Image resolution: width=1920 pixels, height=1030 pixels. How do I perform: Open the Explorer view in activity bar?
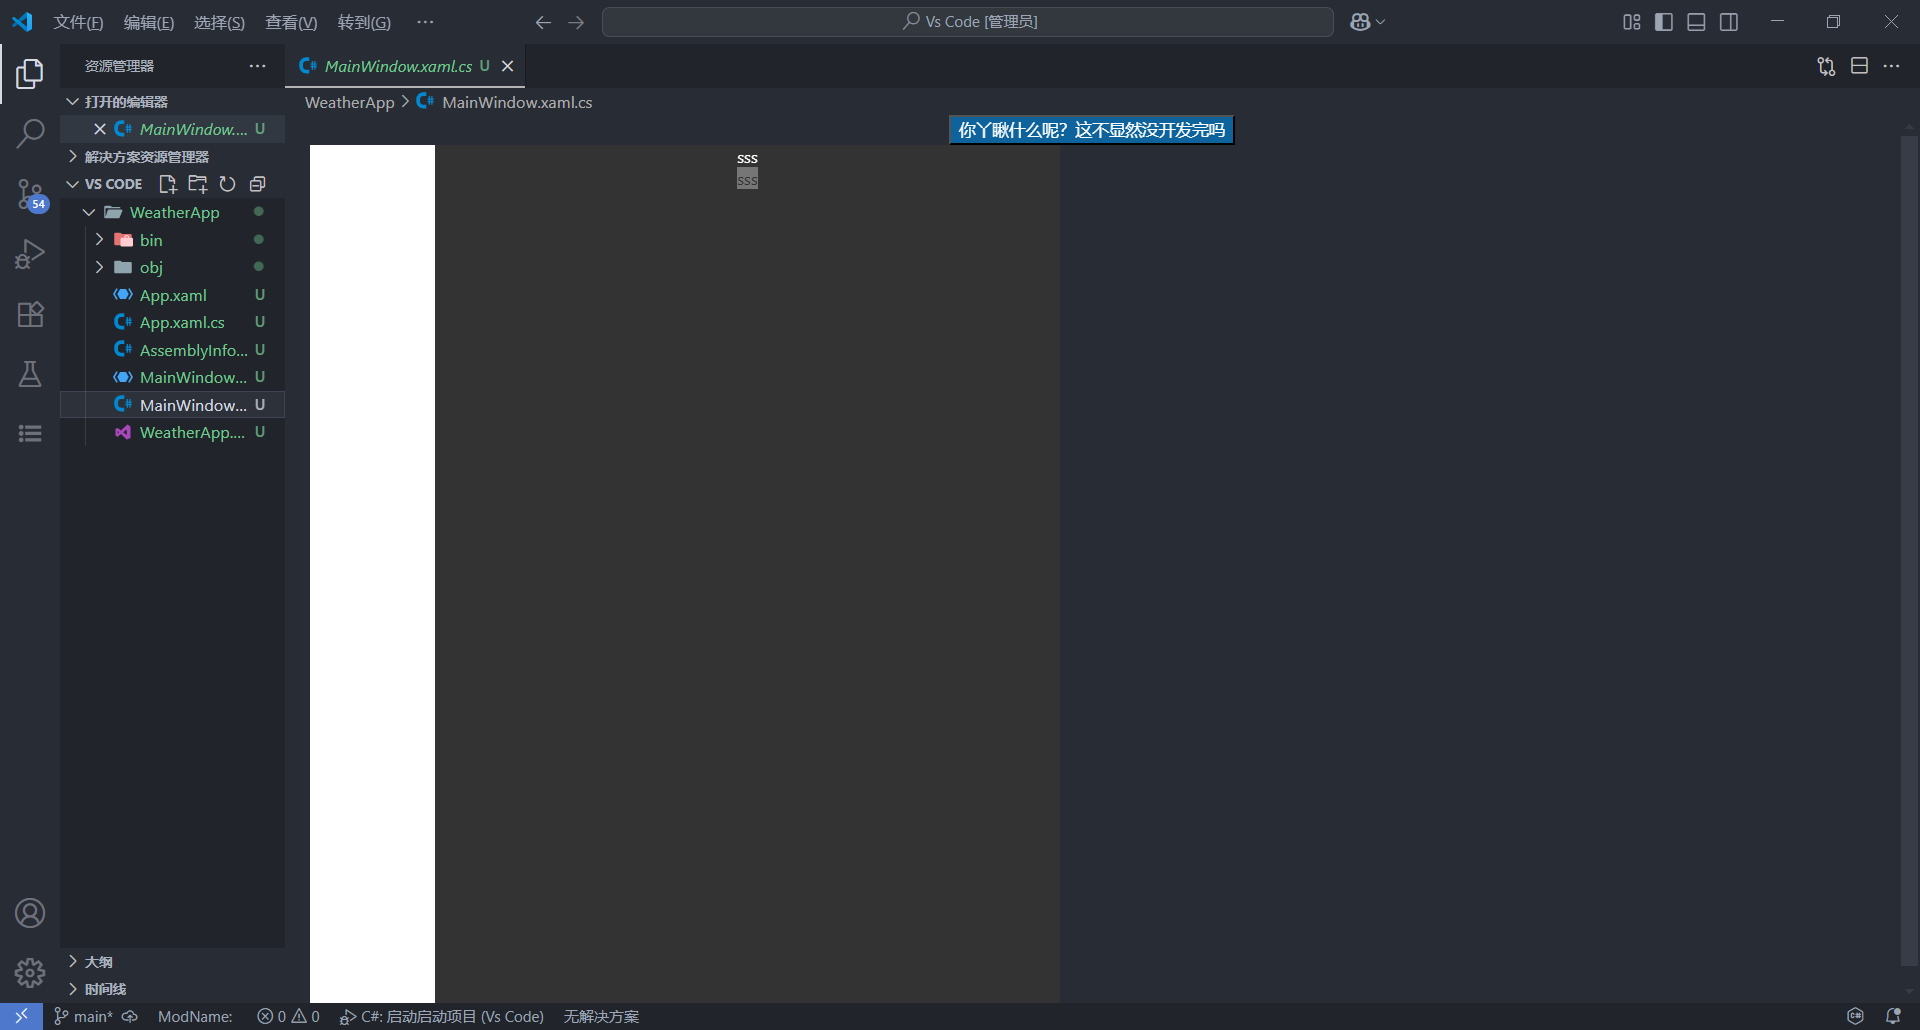[x=30, y=73]
